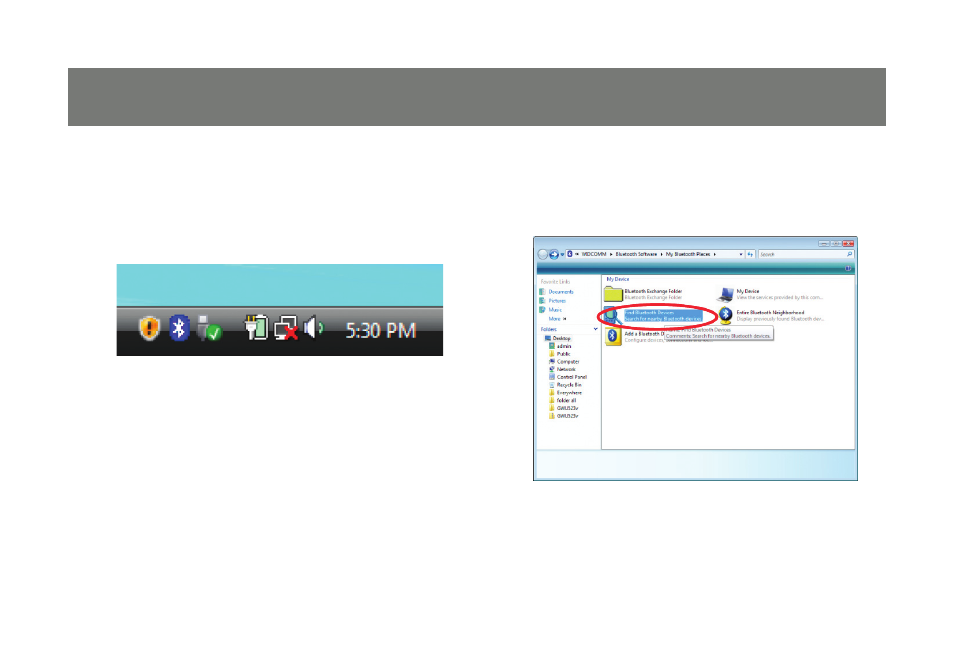Image resolution: width=954 pixels, height=664 pixels.
Task: Click the 5:30 PM taskbar clock
Action: 381,330
